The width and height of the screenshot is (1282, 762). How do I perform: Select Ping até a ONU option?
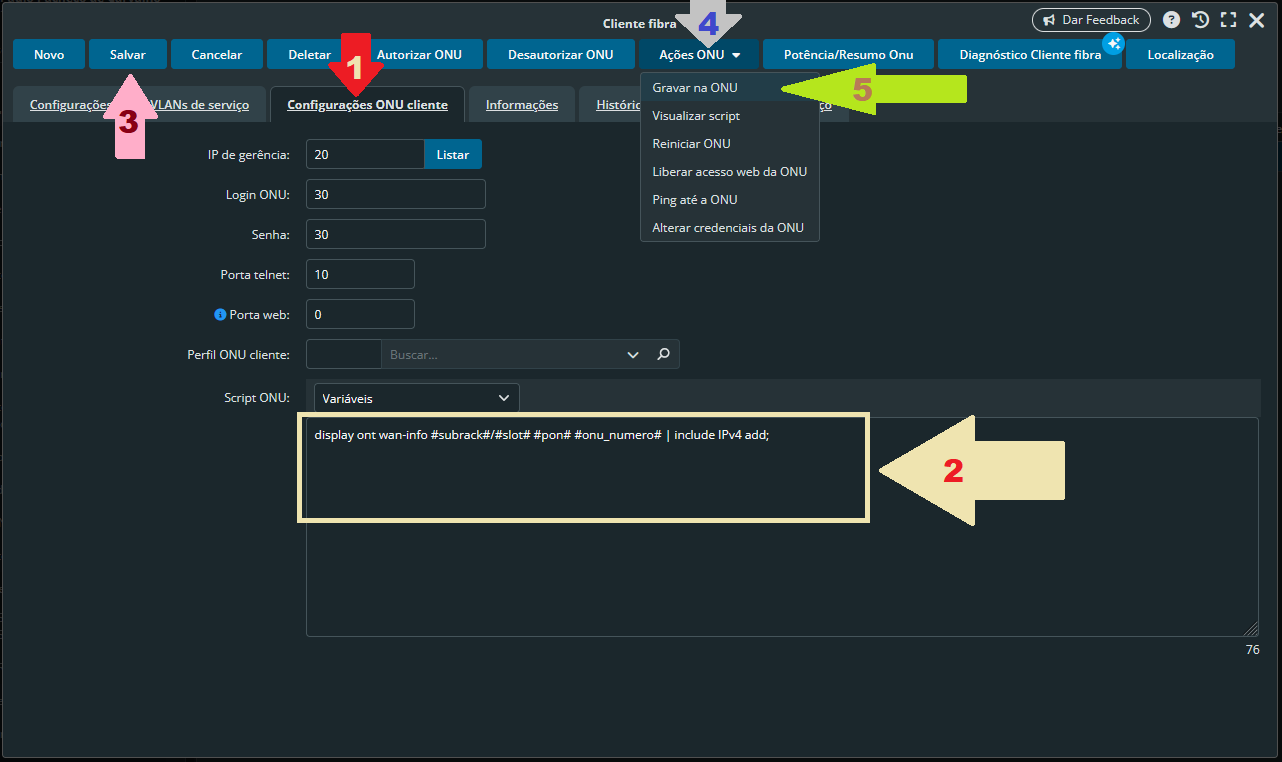pos(694,200)
